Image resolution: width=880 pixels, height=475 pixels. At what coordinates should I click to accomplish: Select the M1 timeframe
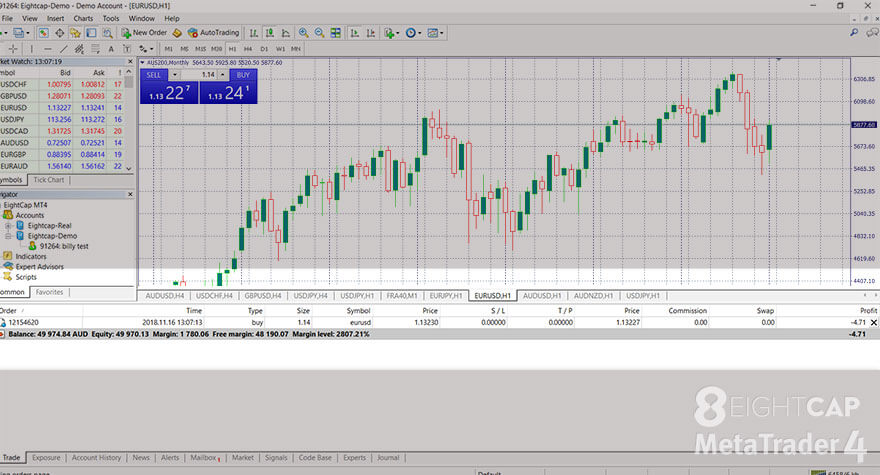point(168,49)
